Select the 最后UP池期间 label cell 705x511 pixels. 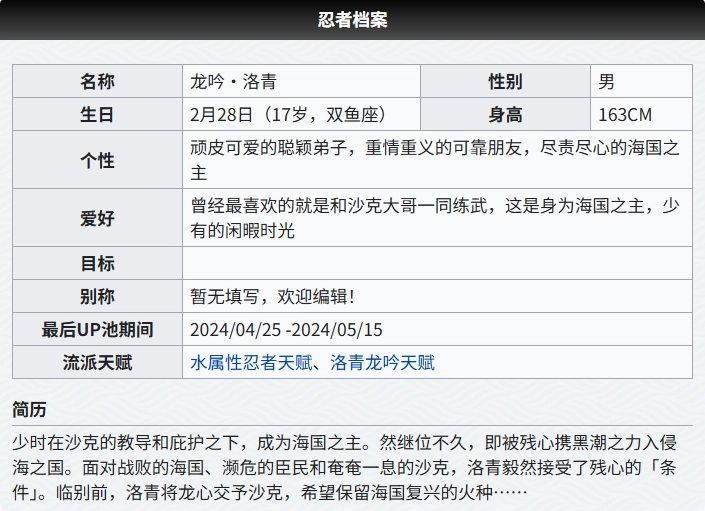pos(97,329)
